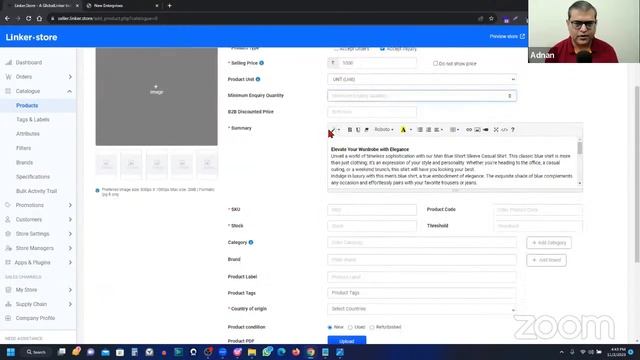Insert a video in Summary editor
The height and width of the screenshot is (360, 640).
click(x=486, y=130)
